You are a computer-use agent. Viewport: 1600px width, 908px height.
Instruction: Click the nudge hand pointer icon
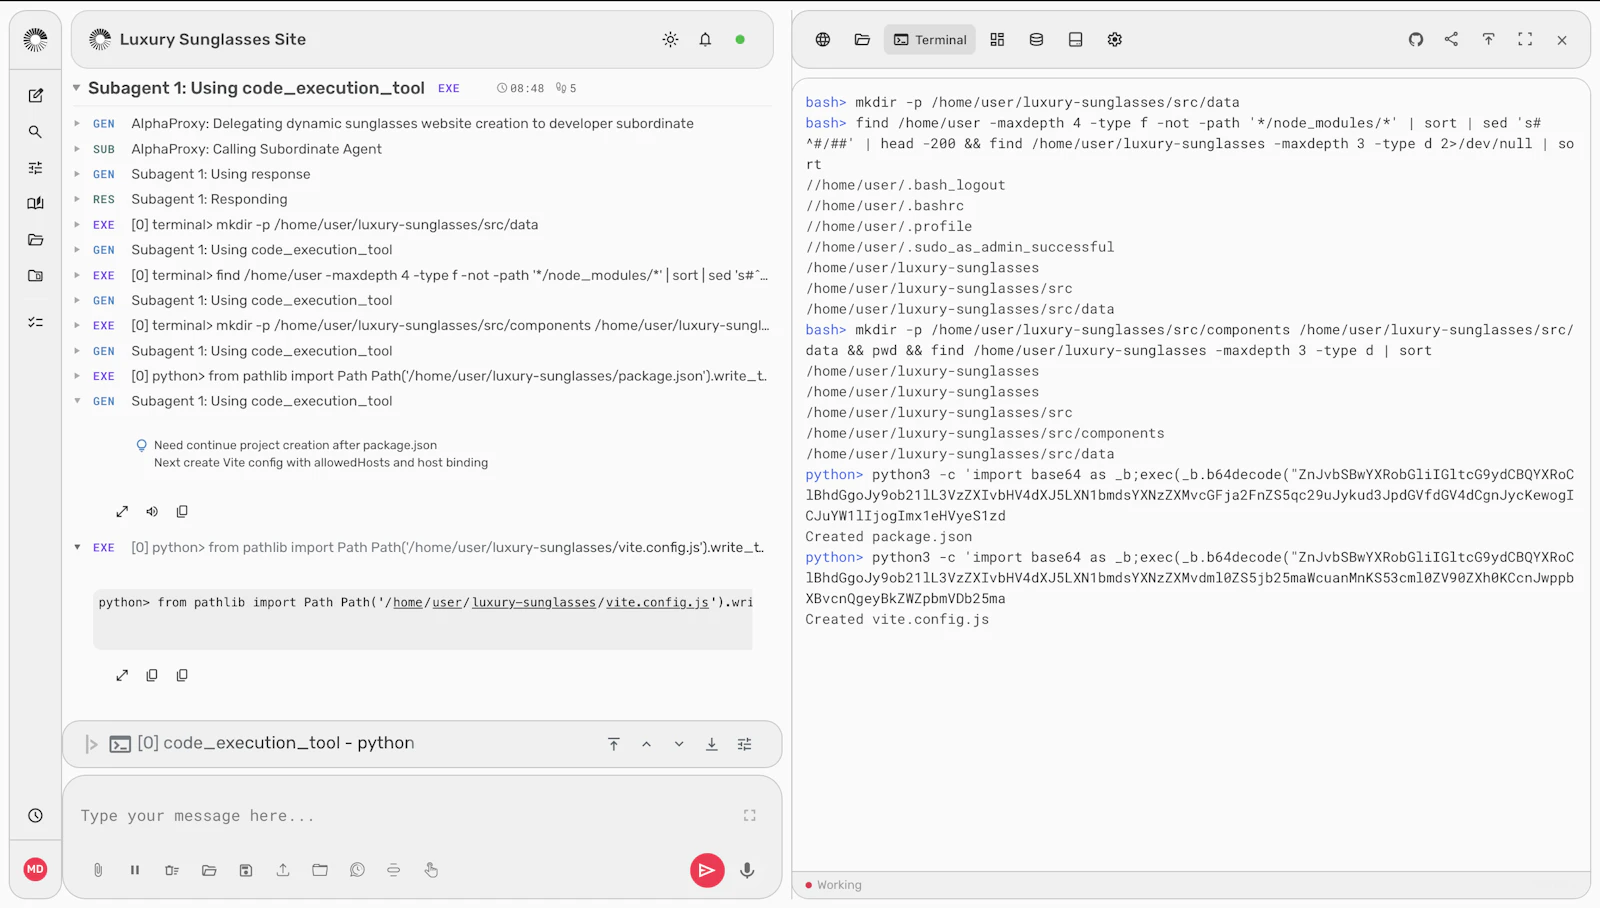click(431, 870)
